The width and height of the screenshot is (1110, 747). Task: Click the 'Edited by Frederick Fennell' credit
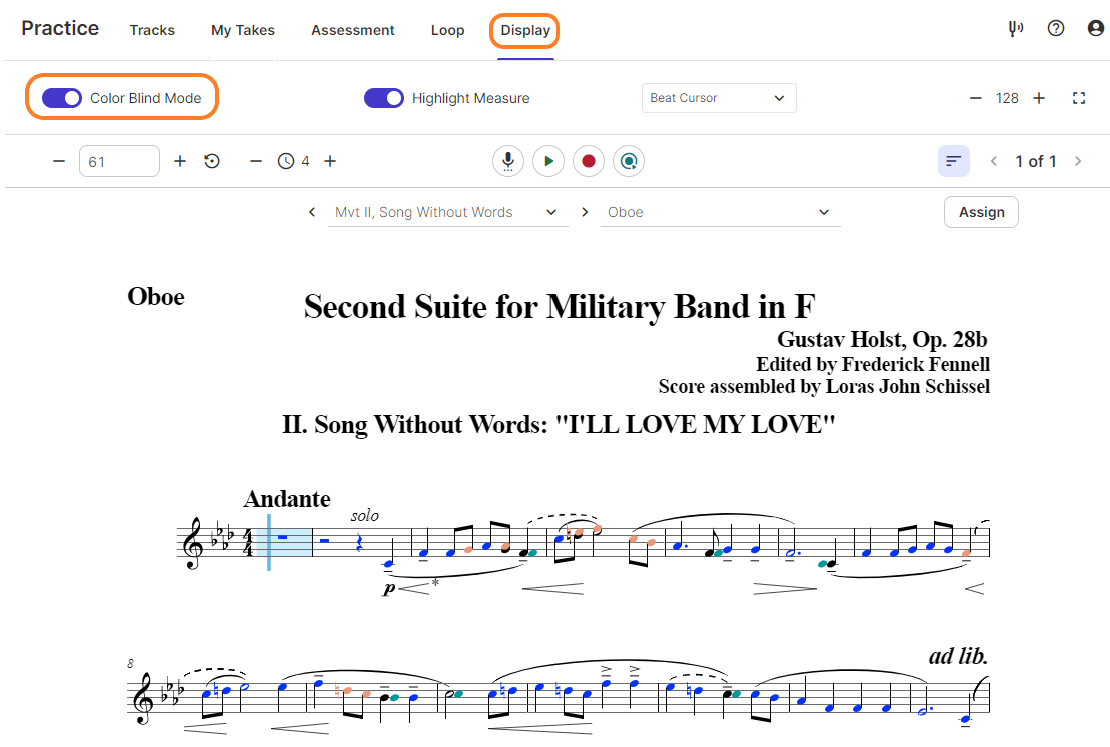click(x=873, y=365)
